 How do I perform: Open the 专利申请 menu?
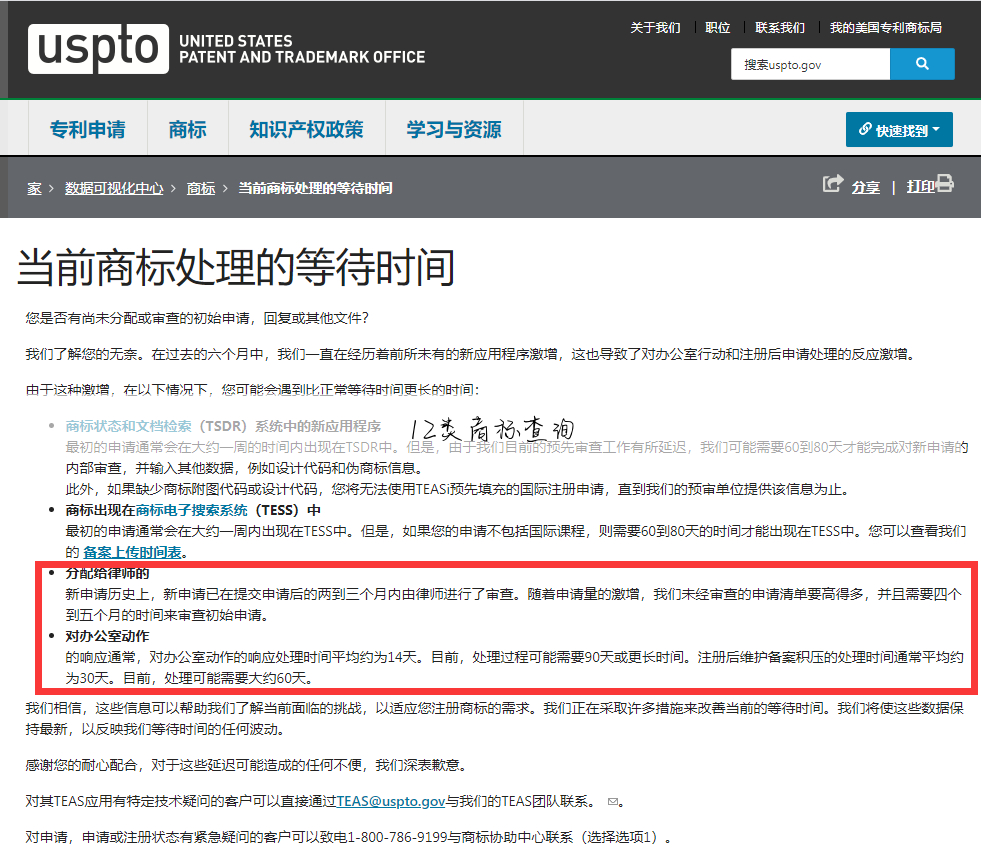pyautogui.click(x=88, y=130)
